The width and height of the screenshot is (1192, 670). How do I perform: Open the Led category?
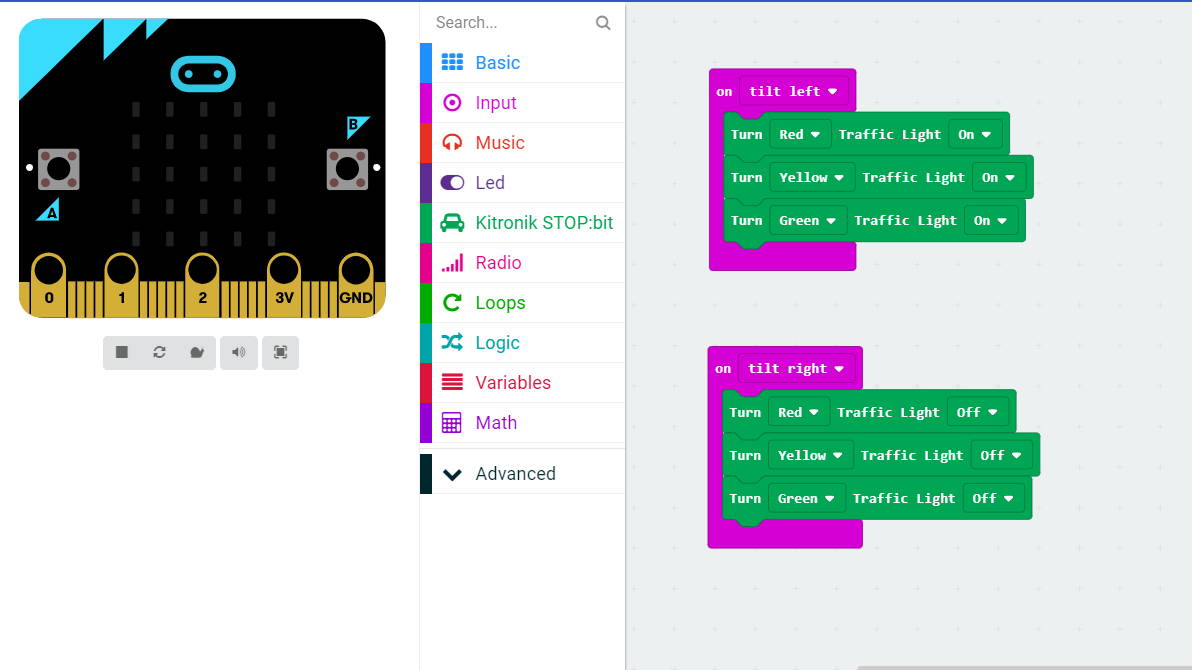coord(522,183)
